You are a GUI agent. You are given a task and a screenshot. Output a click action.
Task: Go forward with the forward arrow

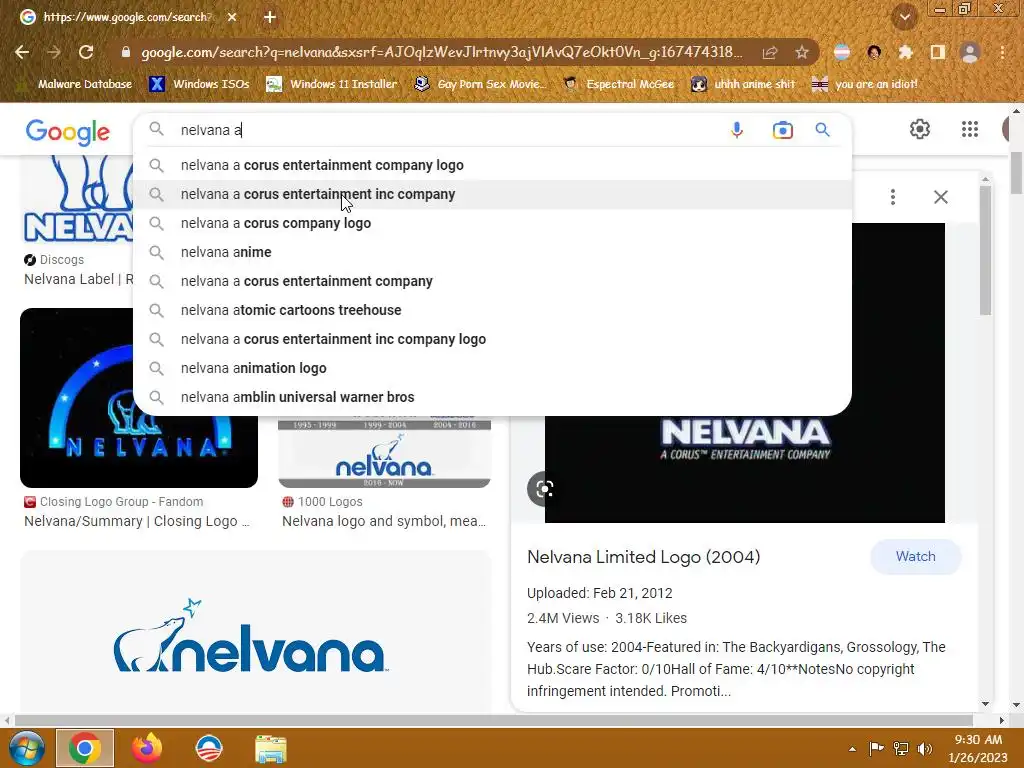point(54,52)
